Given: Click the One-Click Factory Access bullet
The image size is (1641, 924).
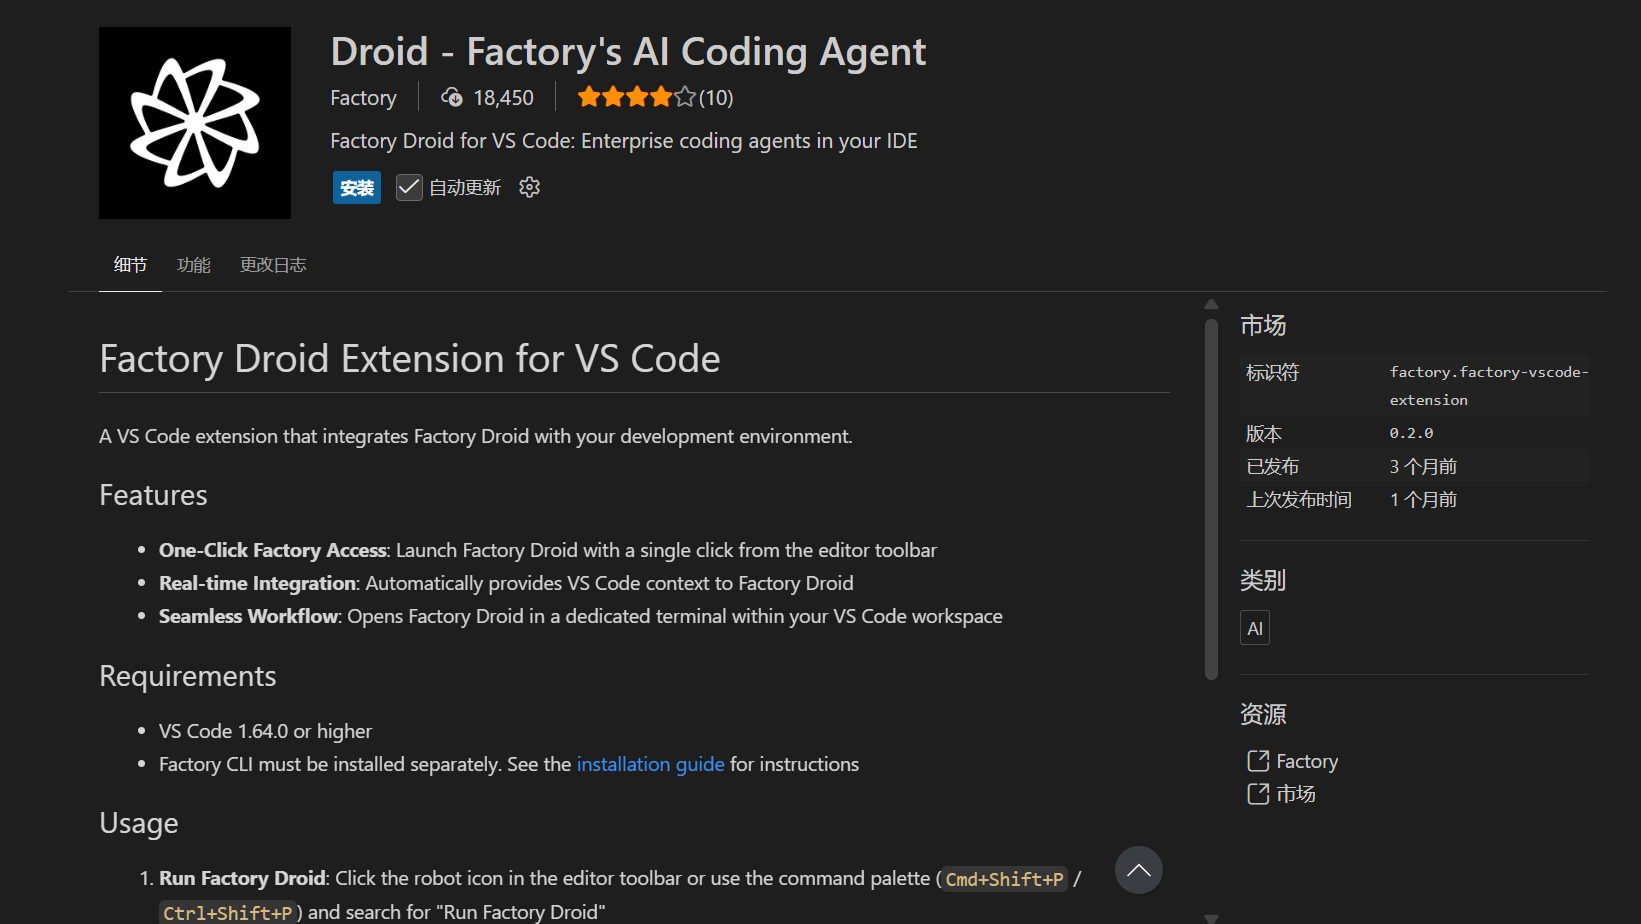Looking at the screenshot, I should [548, 550].
